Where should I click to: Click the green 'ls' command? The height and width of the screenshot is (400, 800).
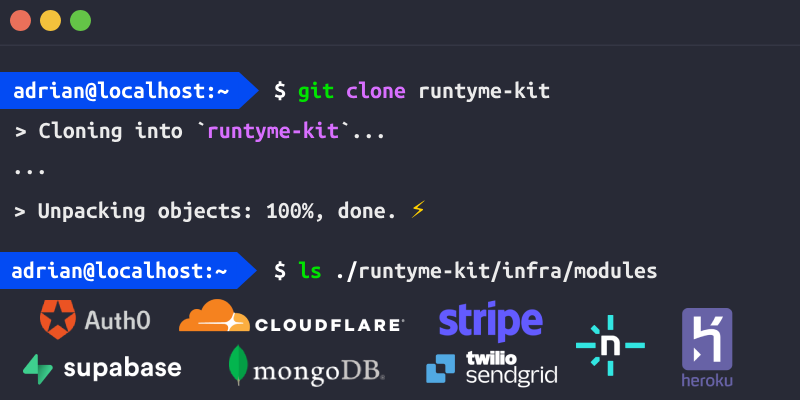[310, 271]
